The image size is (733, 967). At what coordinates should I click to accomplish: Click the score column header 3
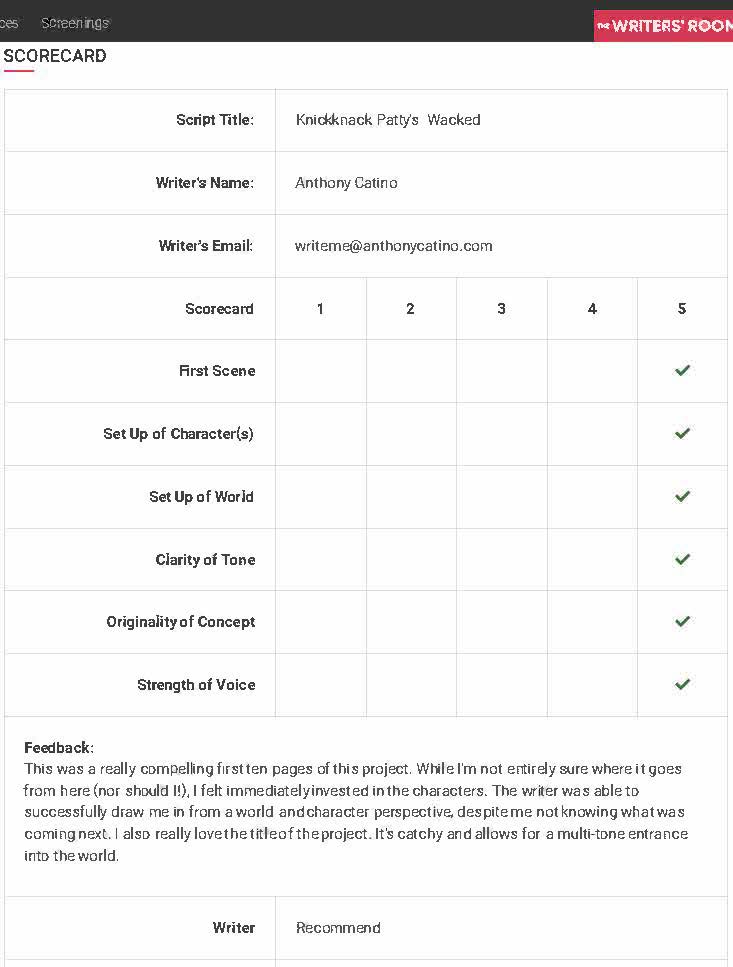pyautogui.click(x=501, y=309)
